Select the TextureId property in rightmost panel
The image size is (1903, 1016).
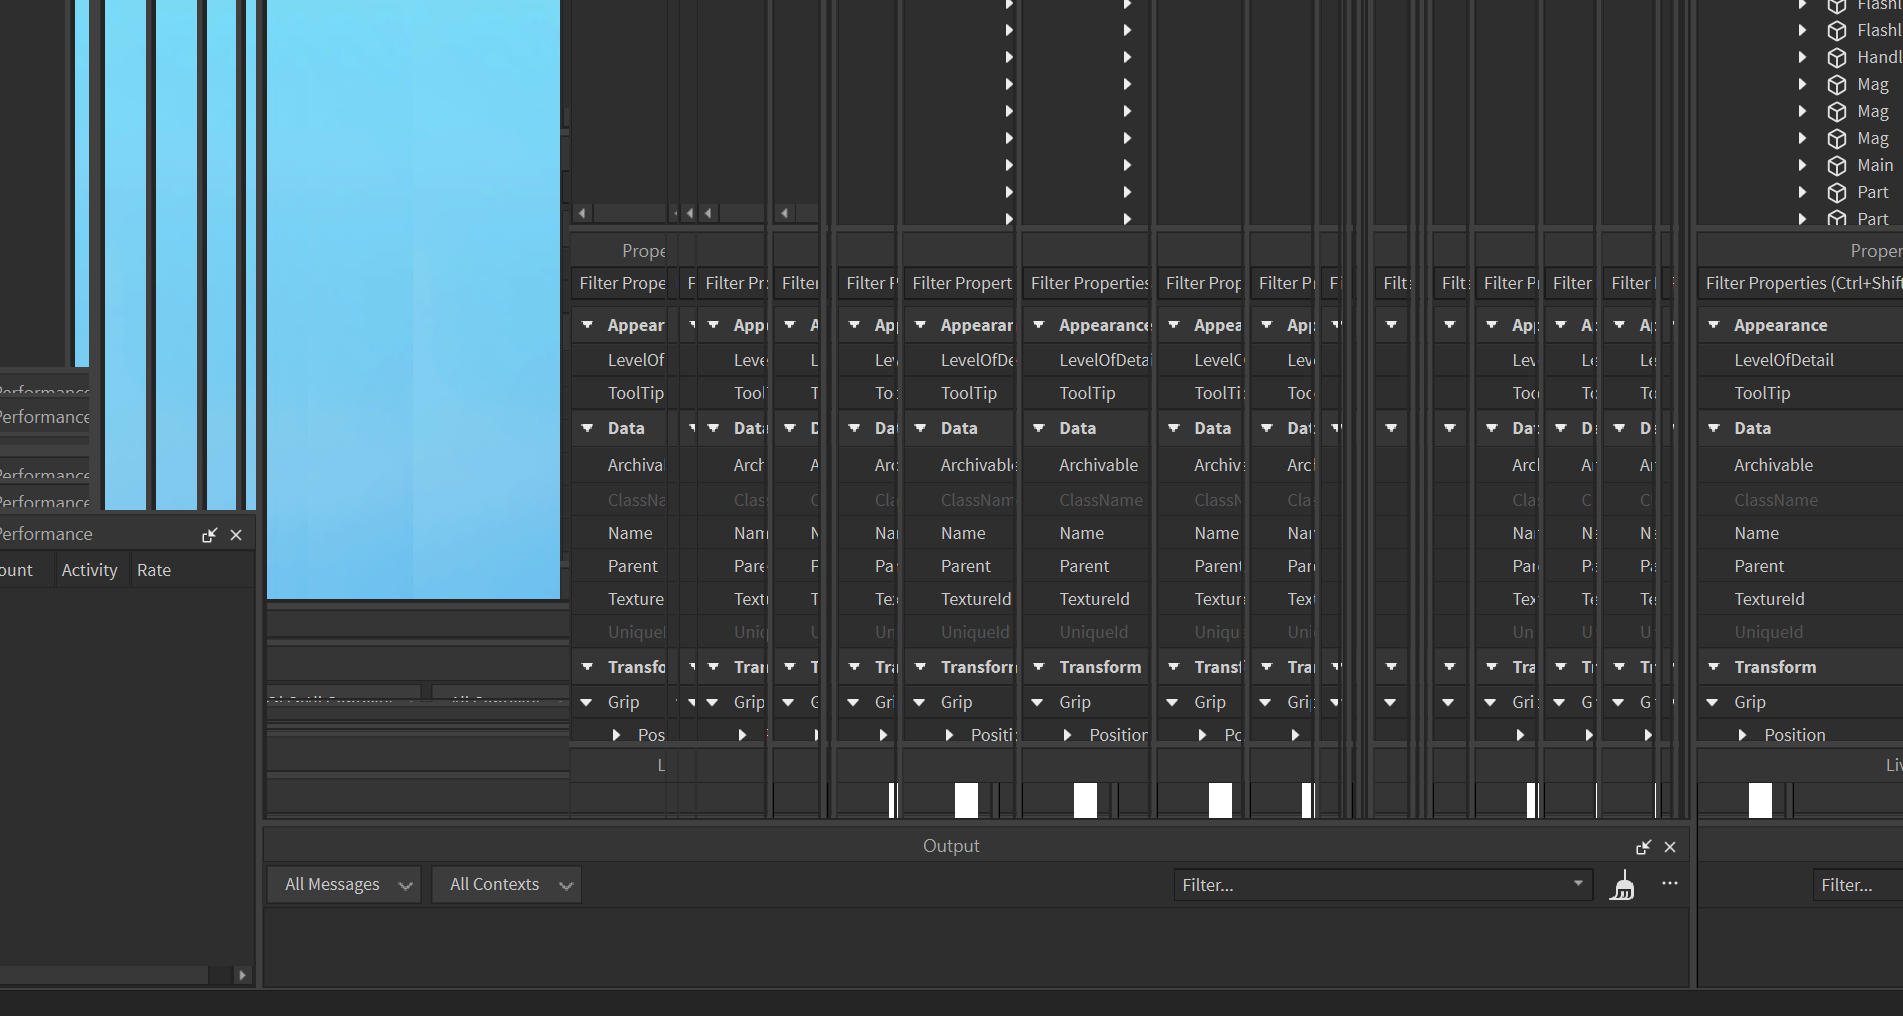[x=1769, y=599]
